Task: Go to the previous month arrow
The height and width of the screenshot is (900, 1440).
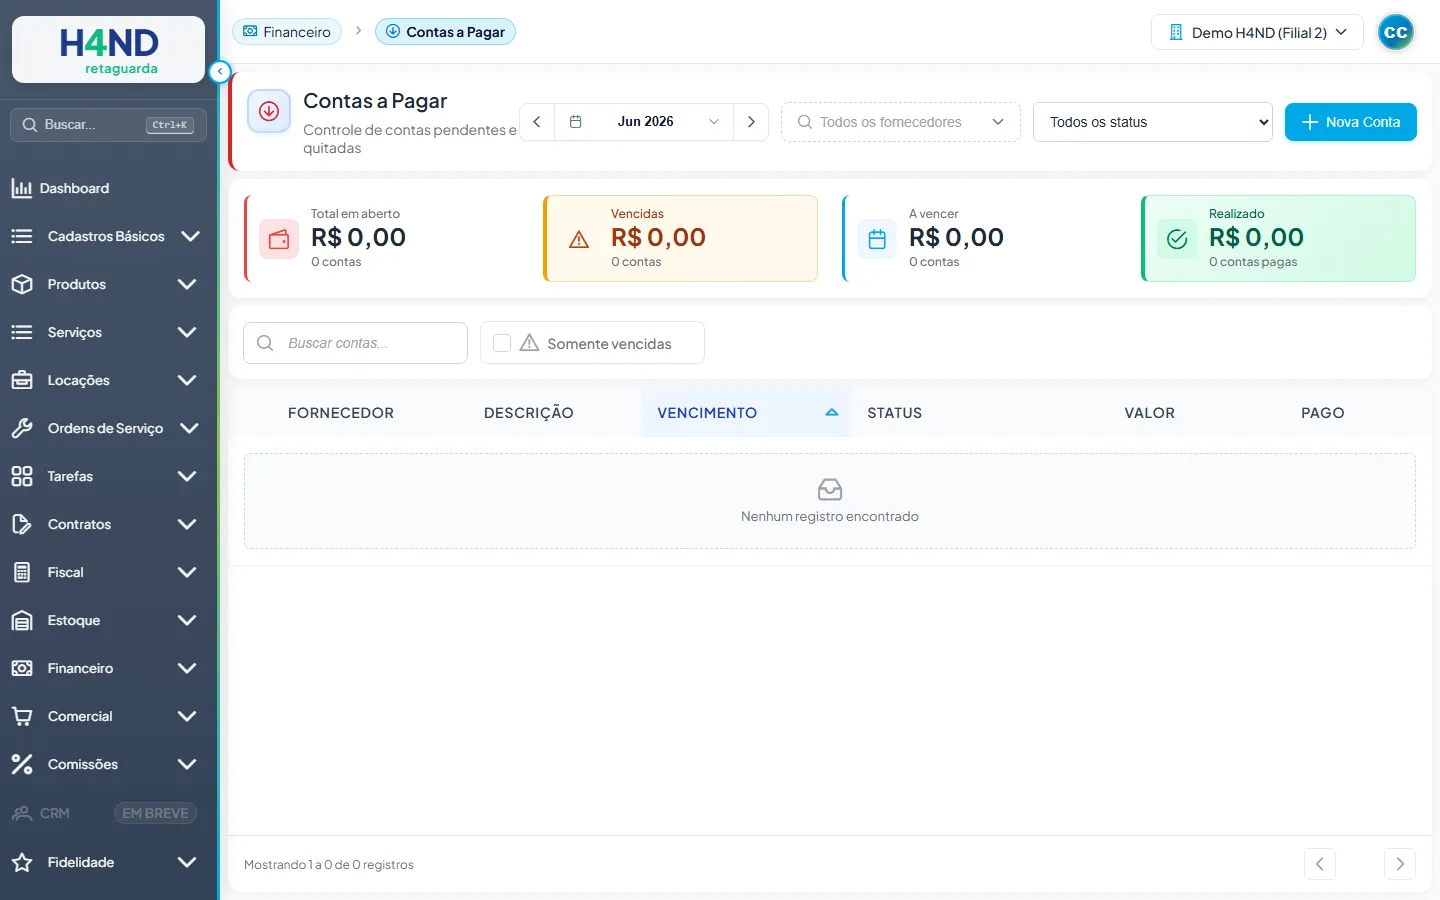Action: [537, 122]
